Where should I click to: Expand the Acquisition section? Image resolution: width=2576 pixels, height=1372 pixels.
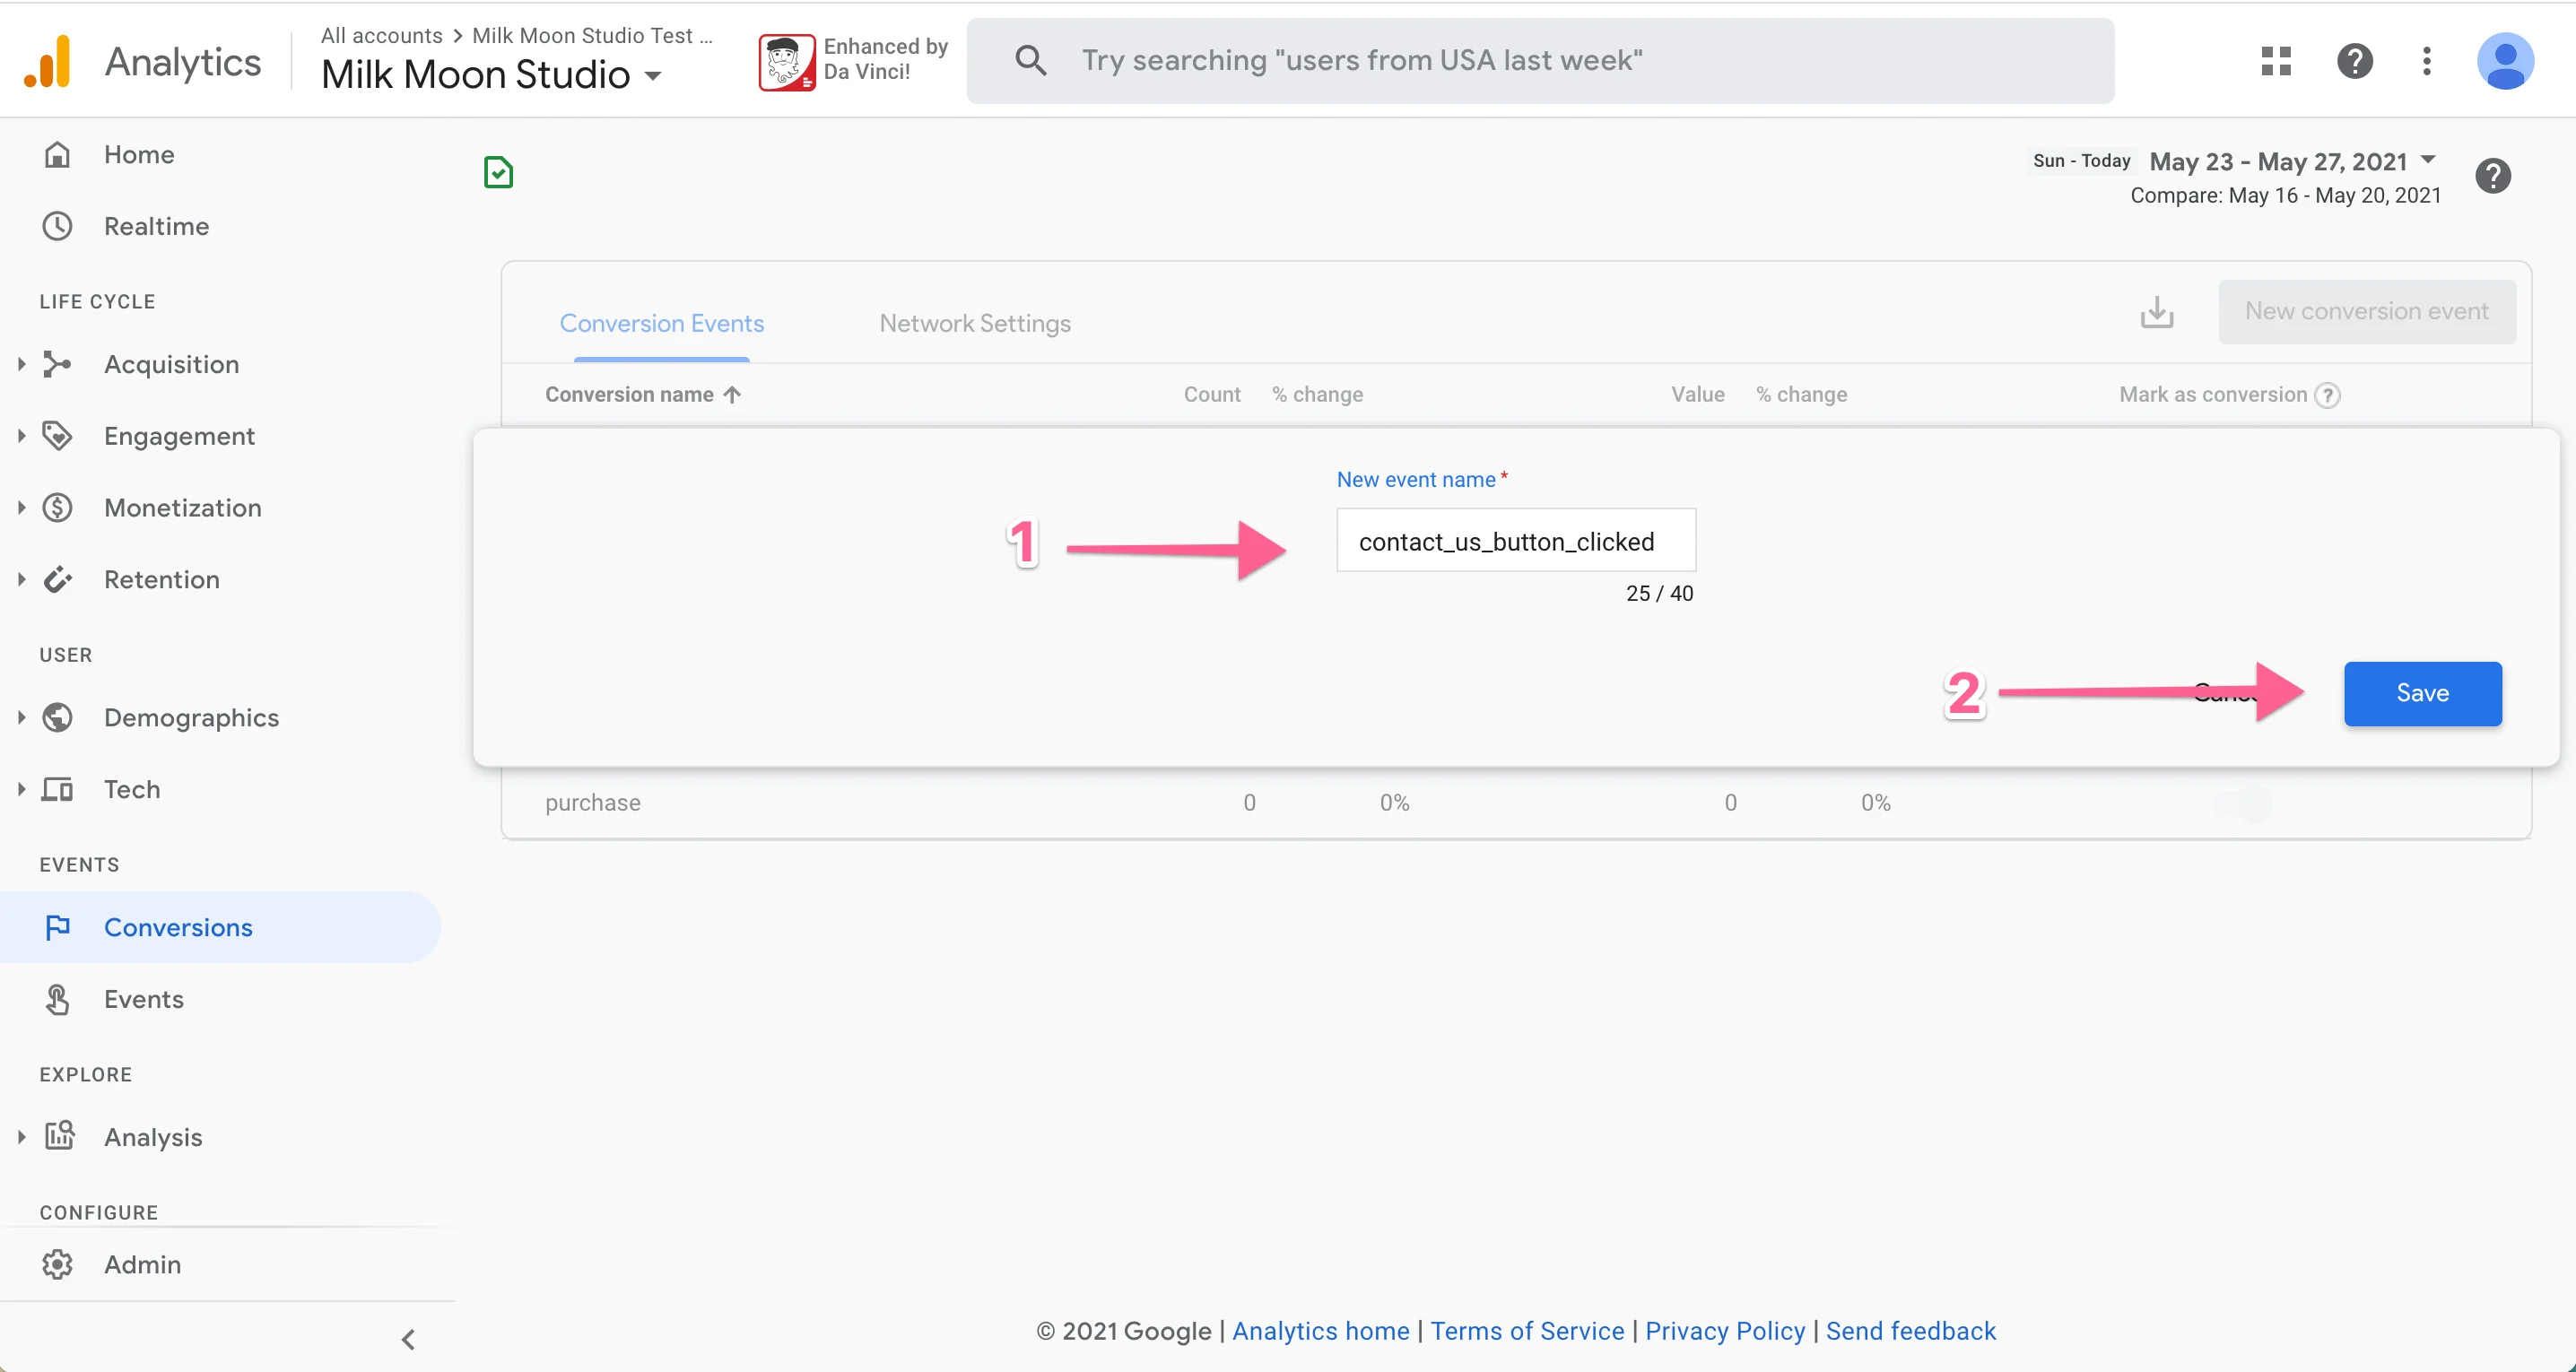[x=21, y=364]
